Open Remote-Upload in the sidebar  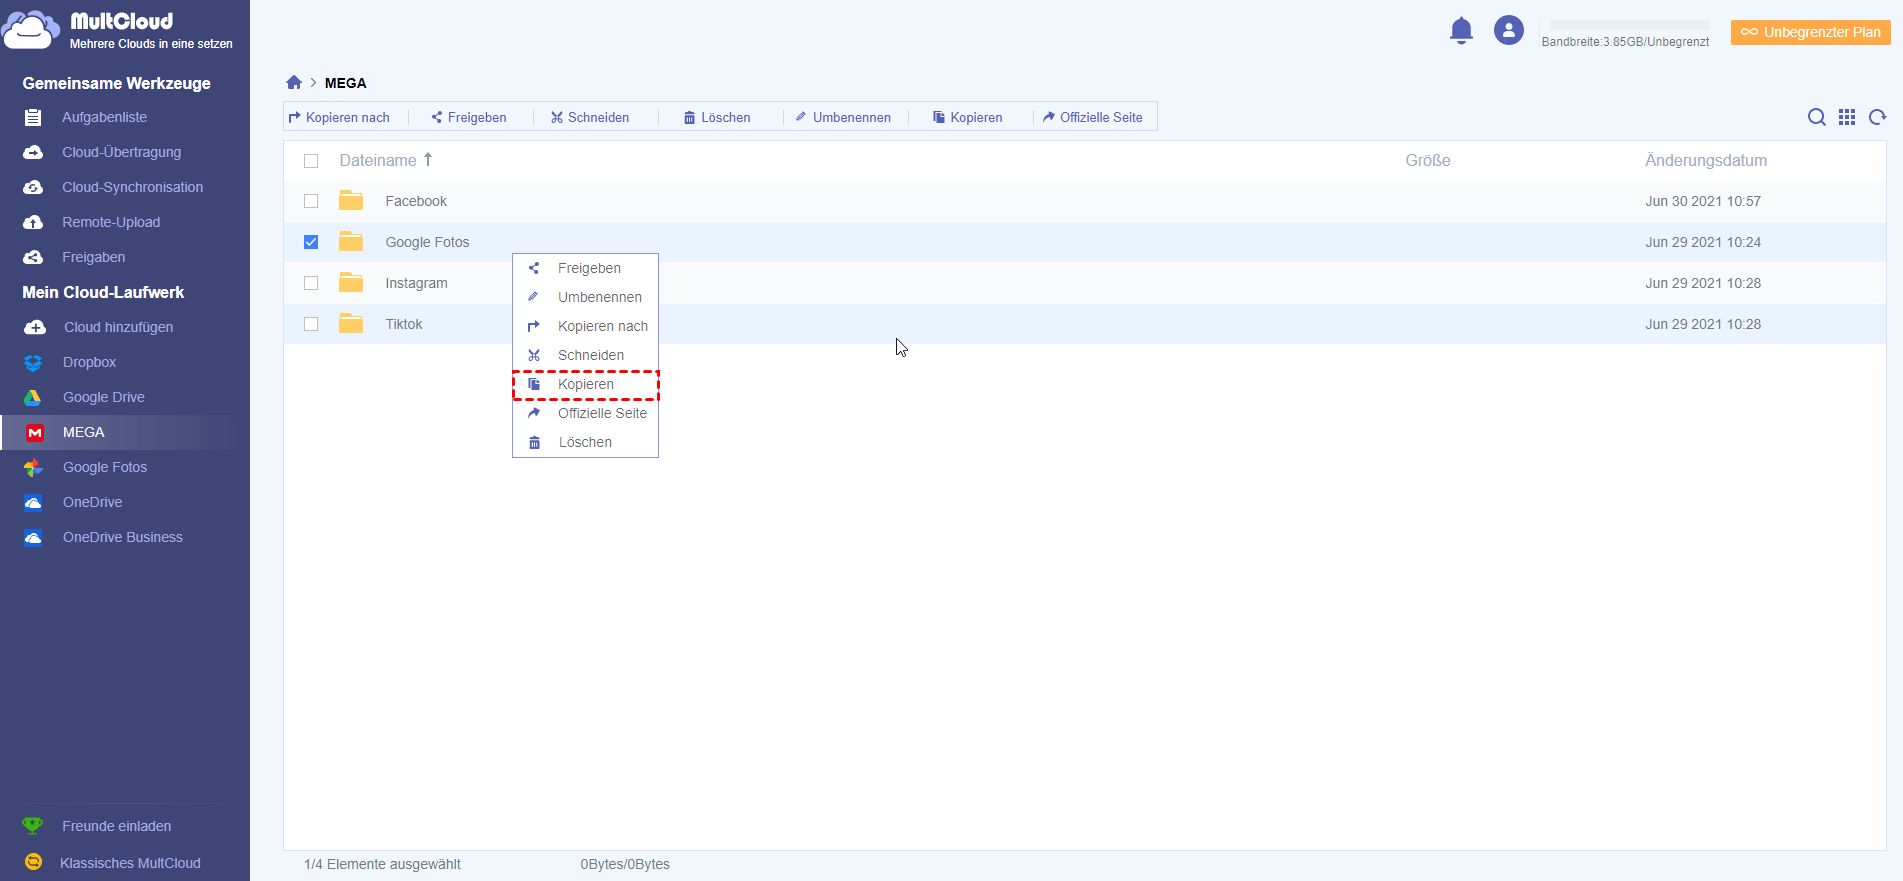[x=111, y=222]
